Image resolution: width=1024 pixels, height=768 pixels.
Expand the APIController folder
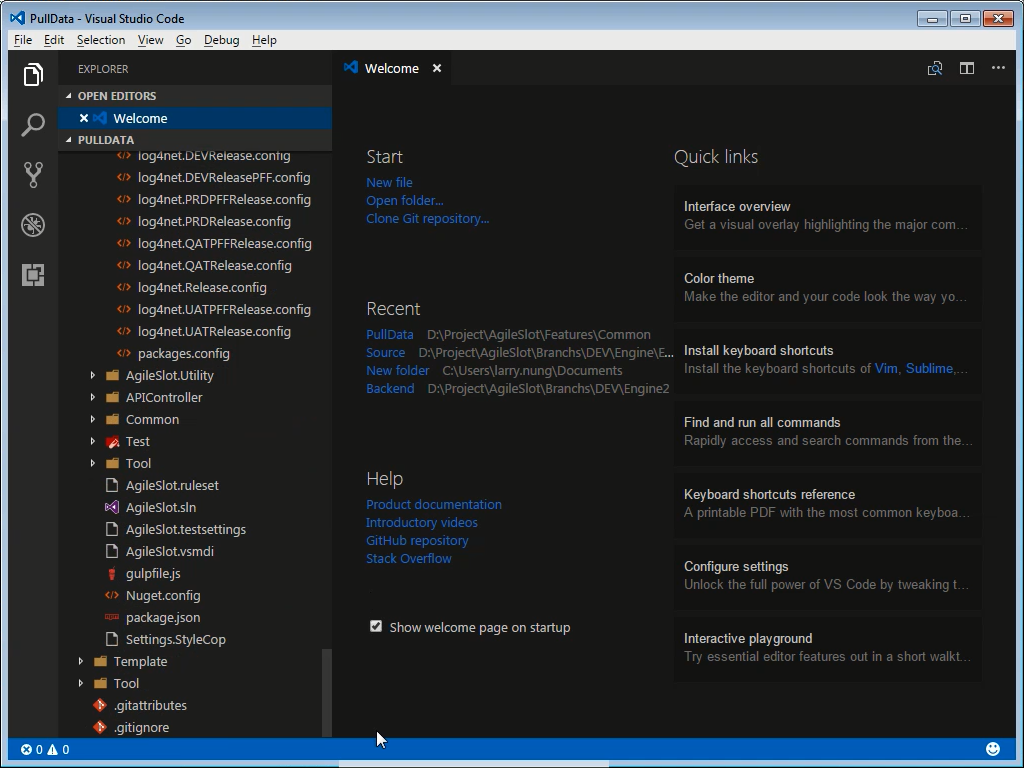point(93,397)
